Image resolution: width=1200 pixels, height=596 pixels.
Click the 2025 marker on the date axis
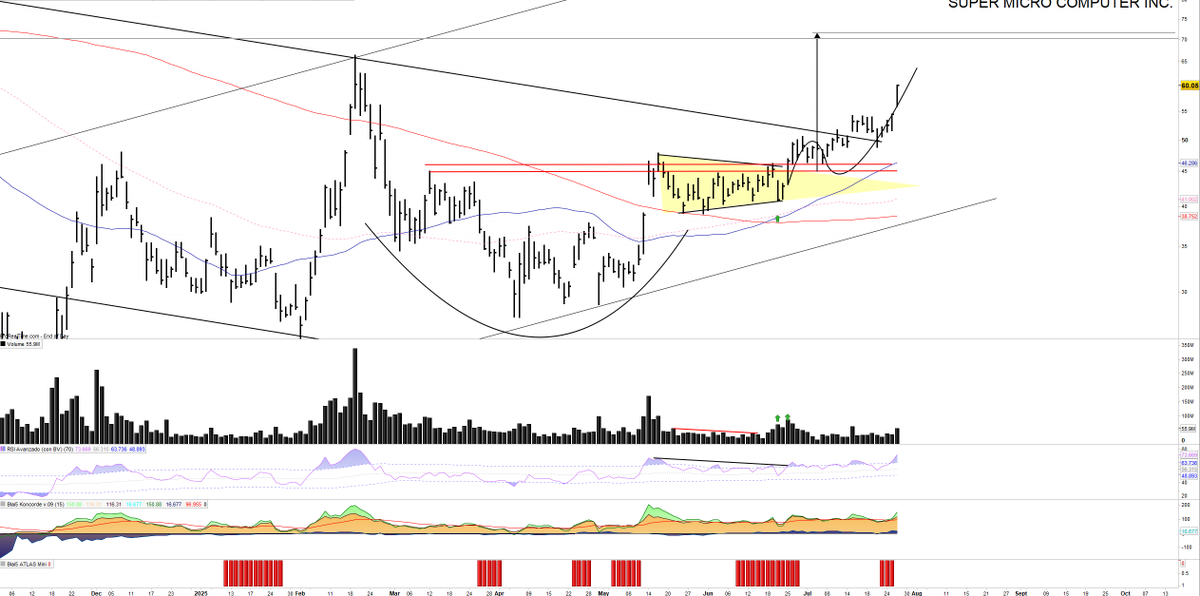(x=200, y=592)
